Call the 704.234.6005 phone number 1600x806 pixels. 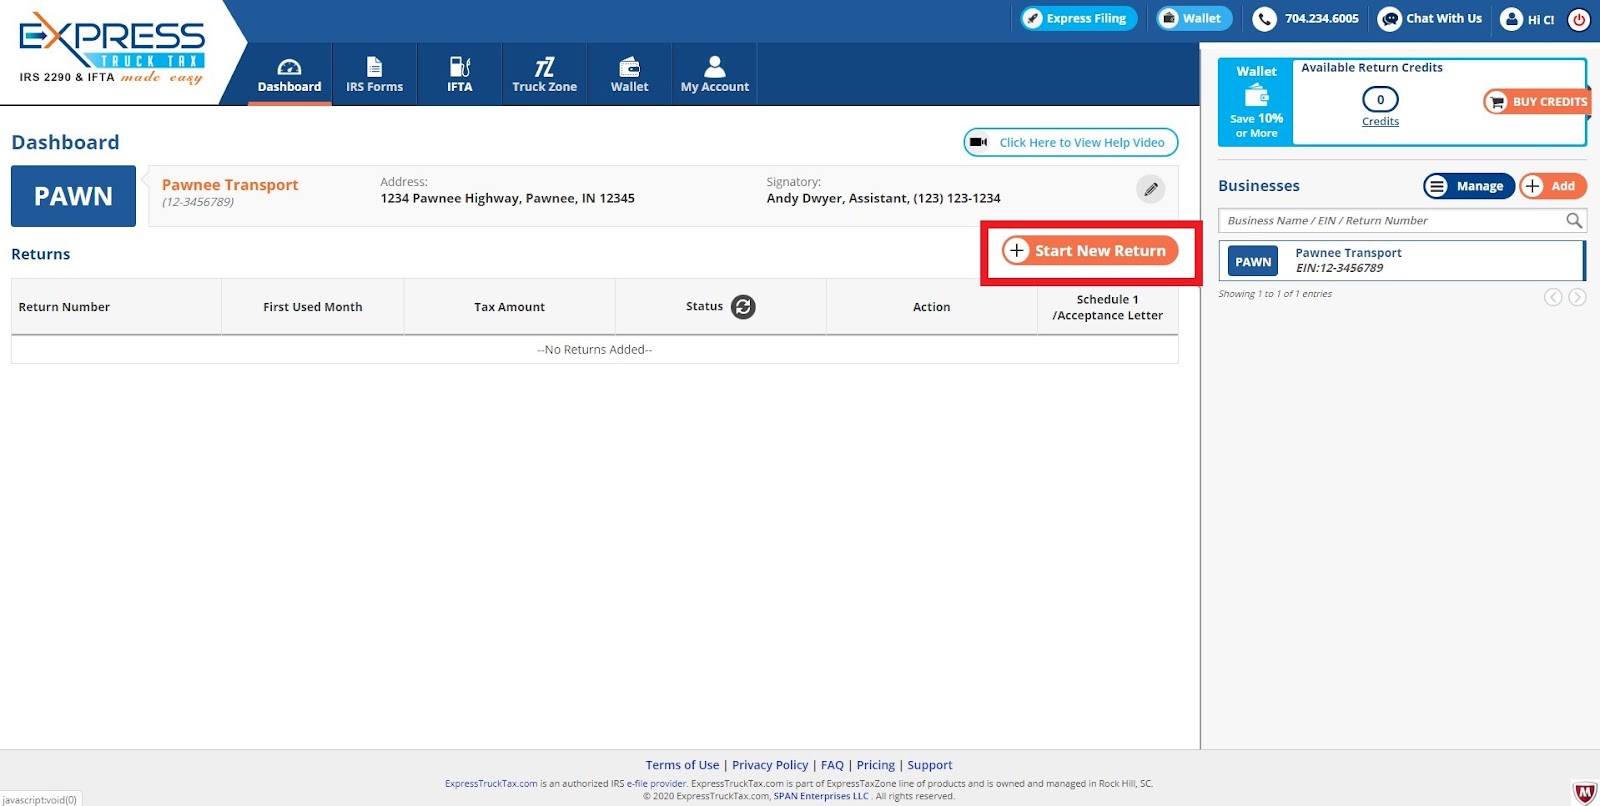click(x=1306, y=18)
